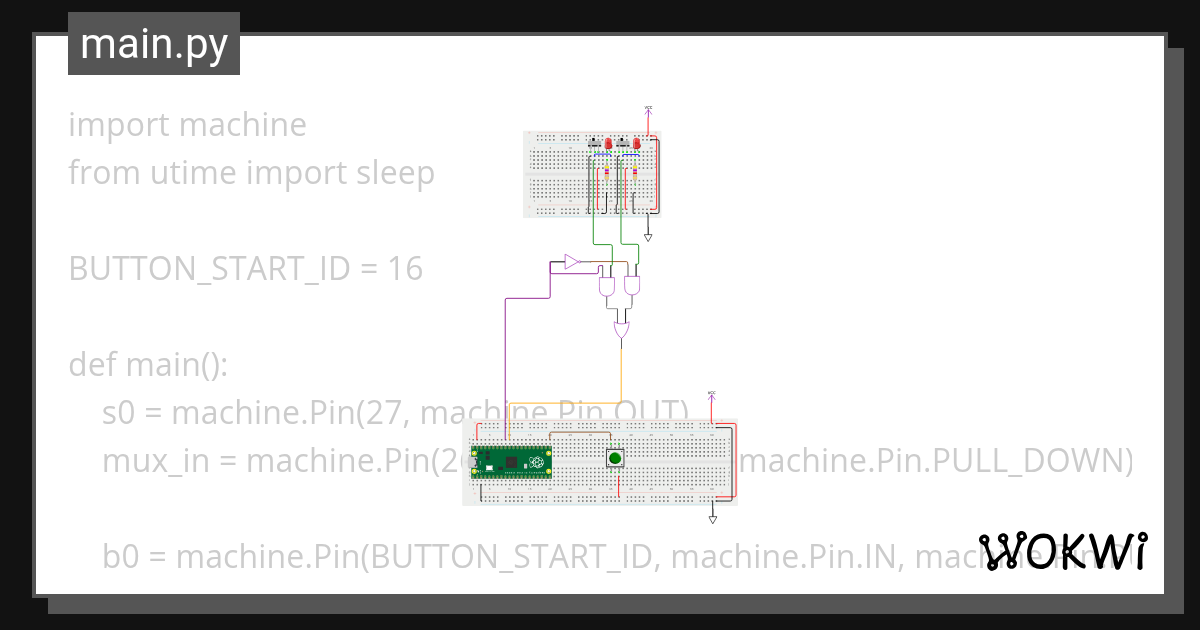1200x630 pixels.
Task: Select the Raspberry Pi Pico board
Action: pyautogui.click(x=510, y=461)
